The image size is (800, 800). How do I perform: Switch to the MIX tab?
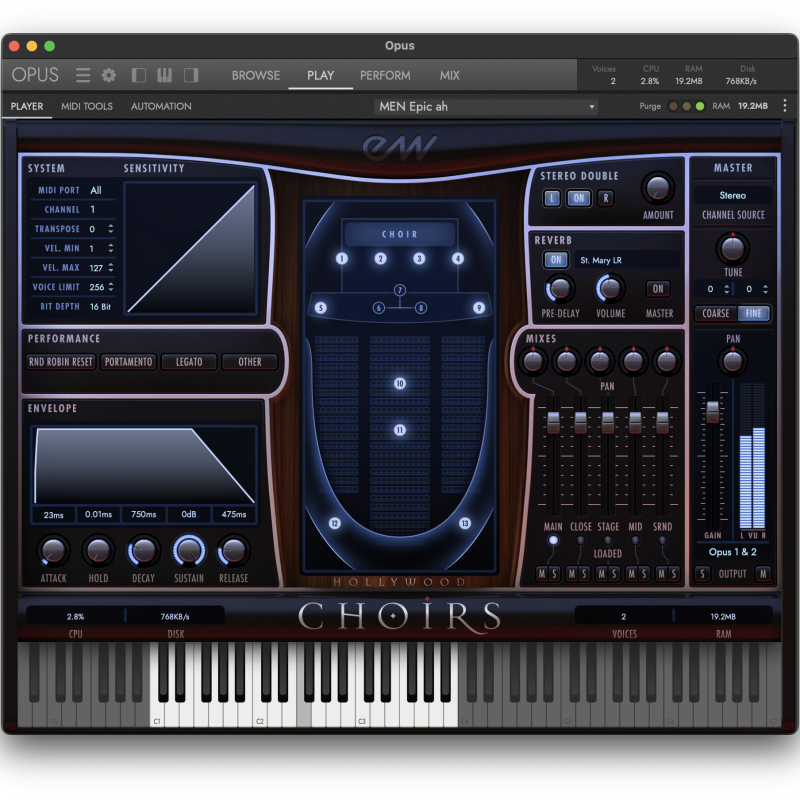click(449, 76)
